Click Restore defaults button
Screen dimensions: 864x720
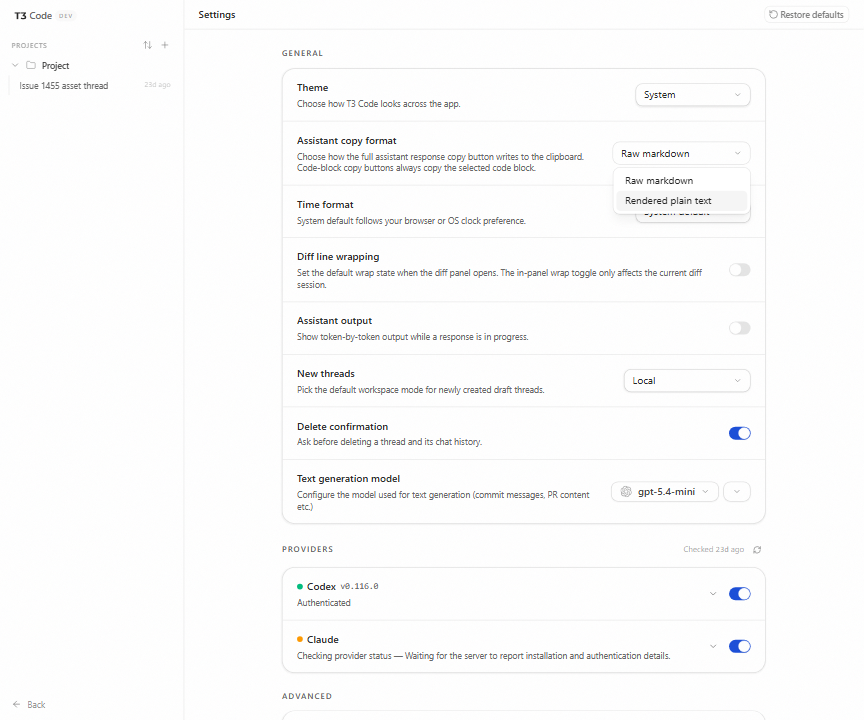806,14
